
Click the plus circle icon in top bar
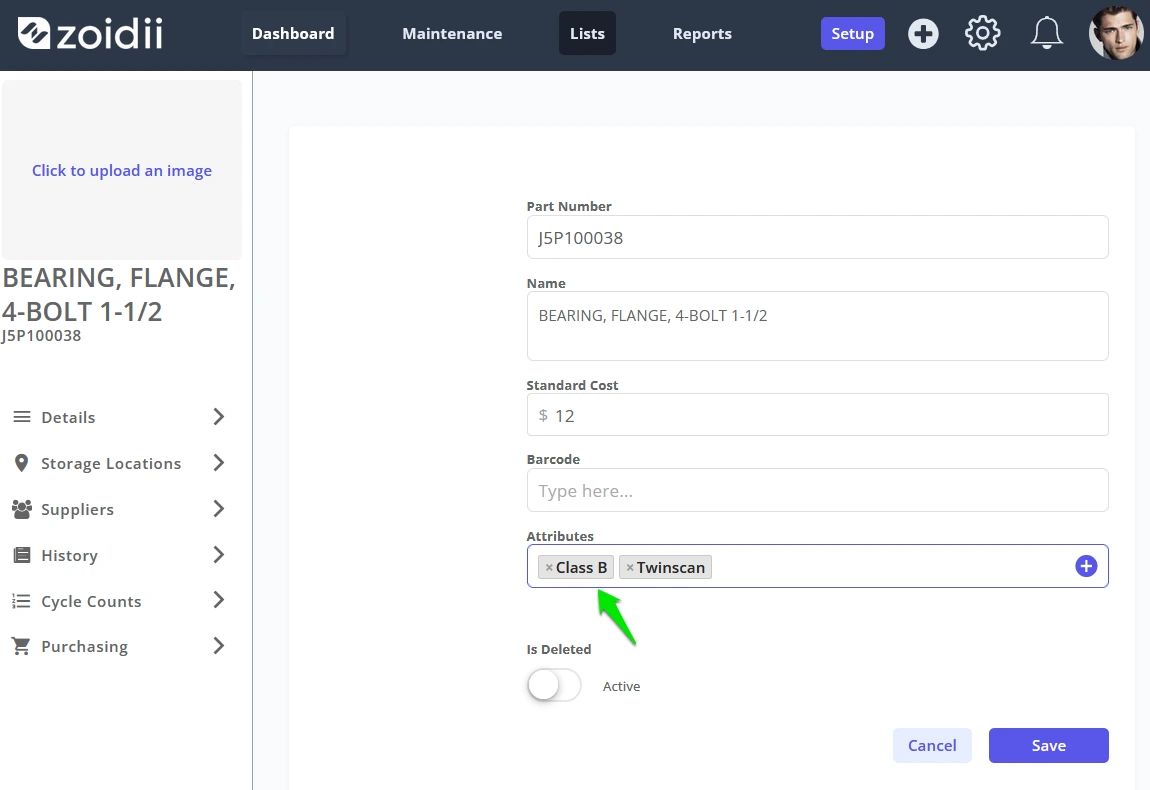[x=923, y=34]
